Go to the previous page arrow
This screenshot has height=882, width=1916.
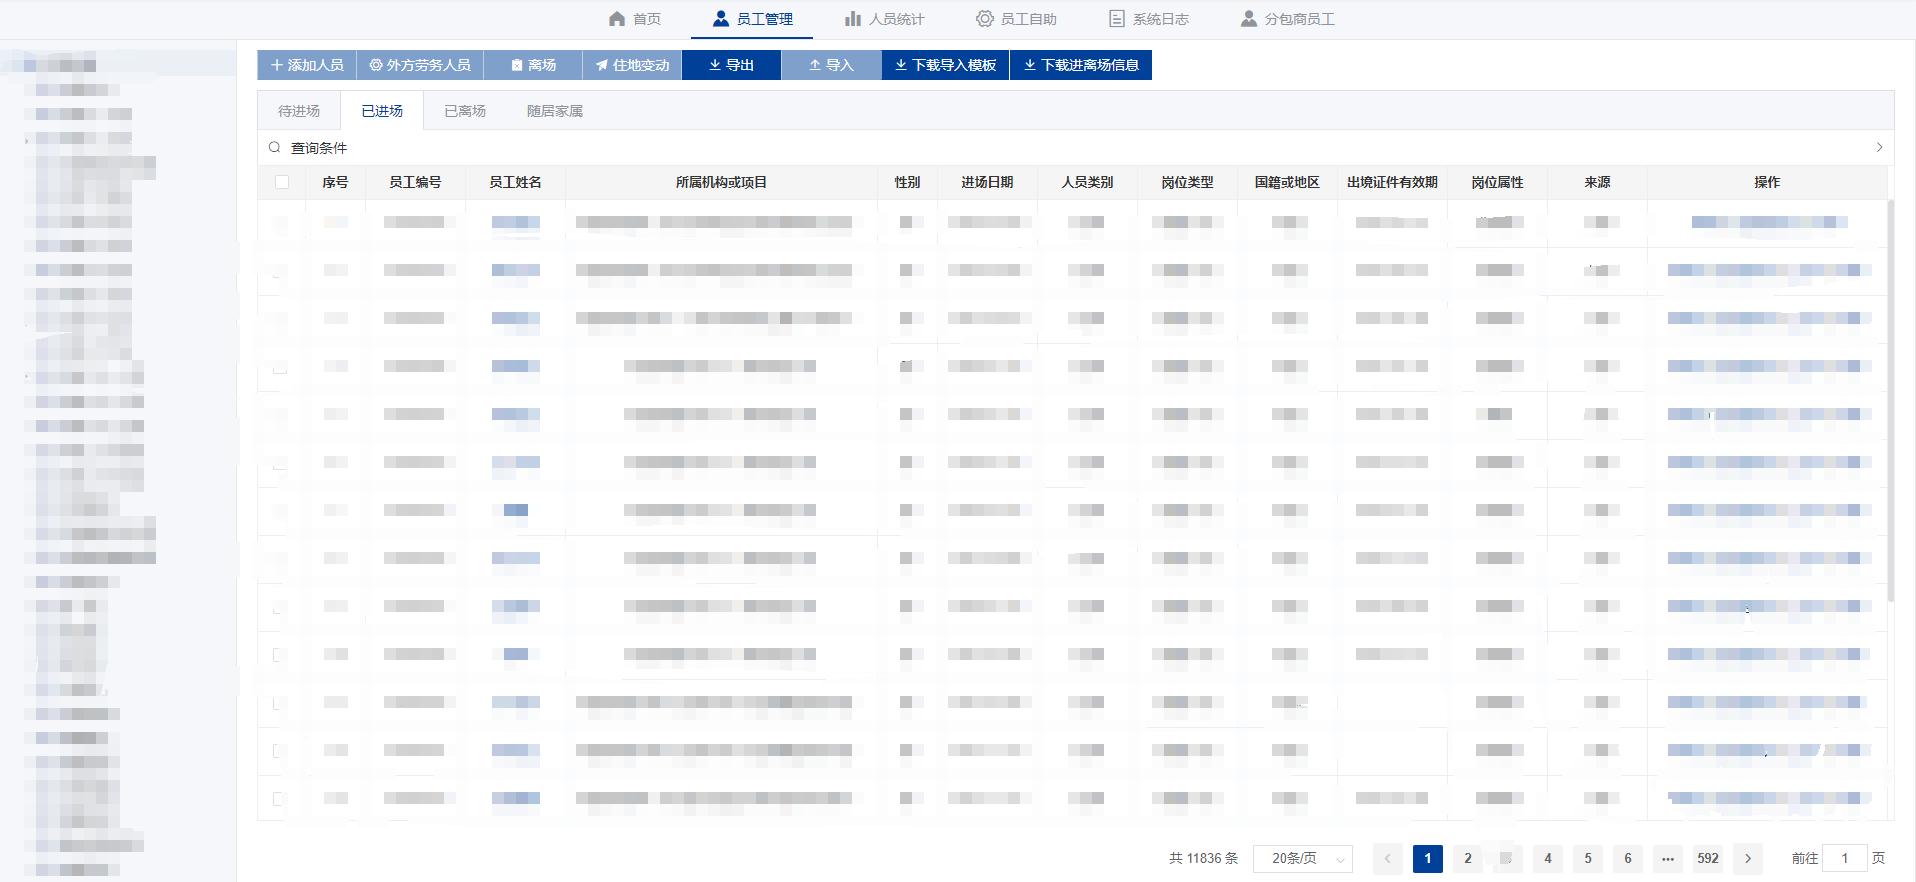pyautogui.click(x=1388, y=858)
